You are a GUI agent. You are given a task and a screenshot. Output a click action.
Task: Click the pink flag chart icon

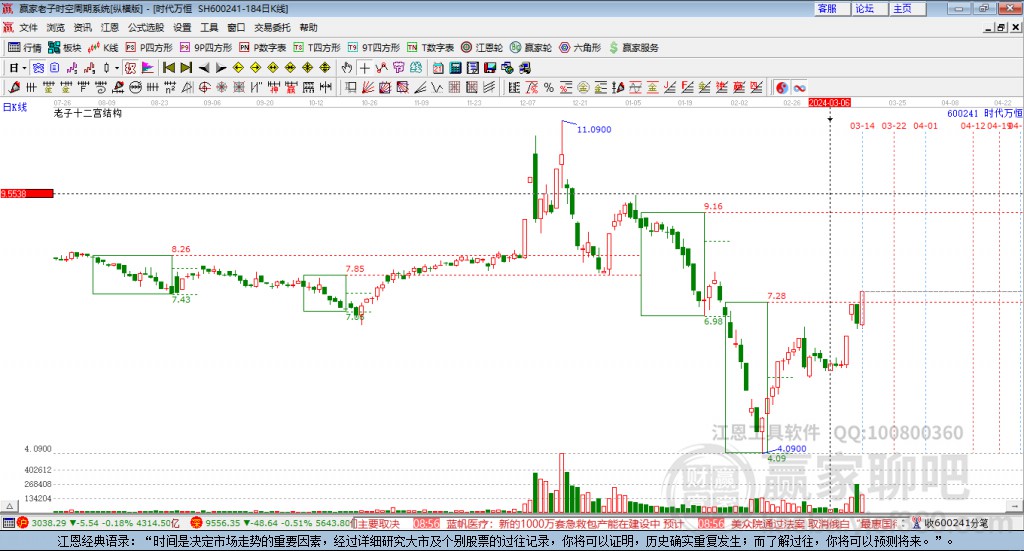click(148, 68)
